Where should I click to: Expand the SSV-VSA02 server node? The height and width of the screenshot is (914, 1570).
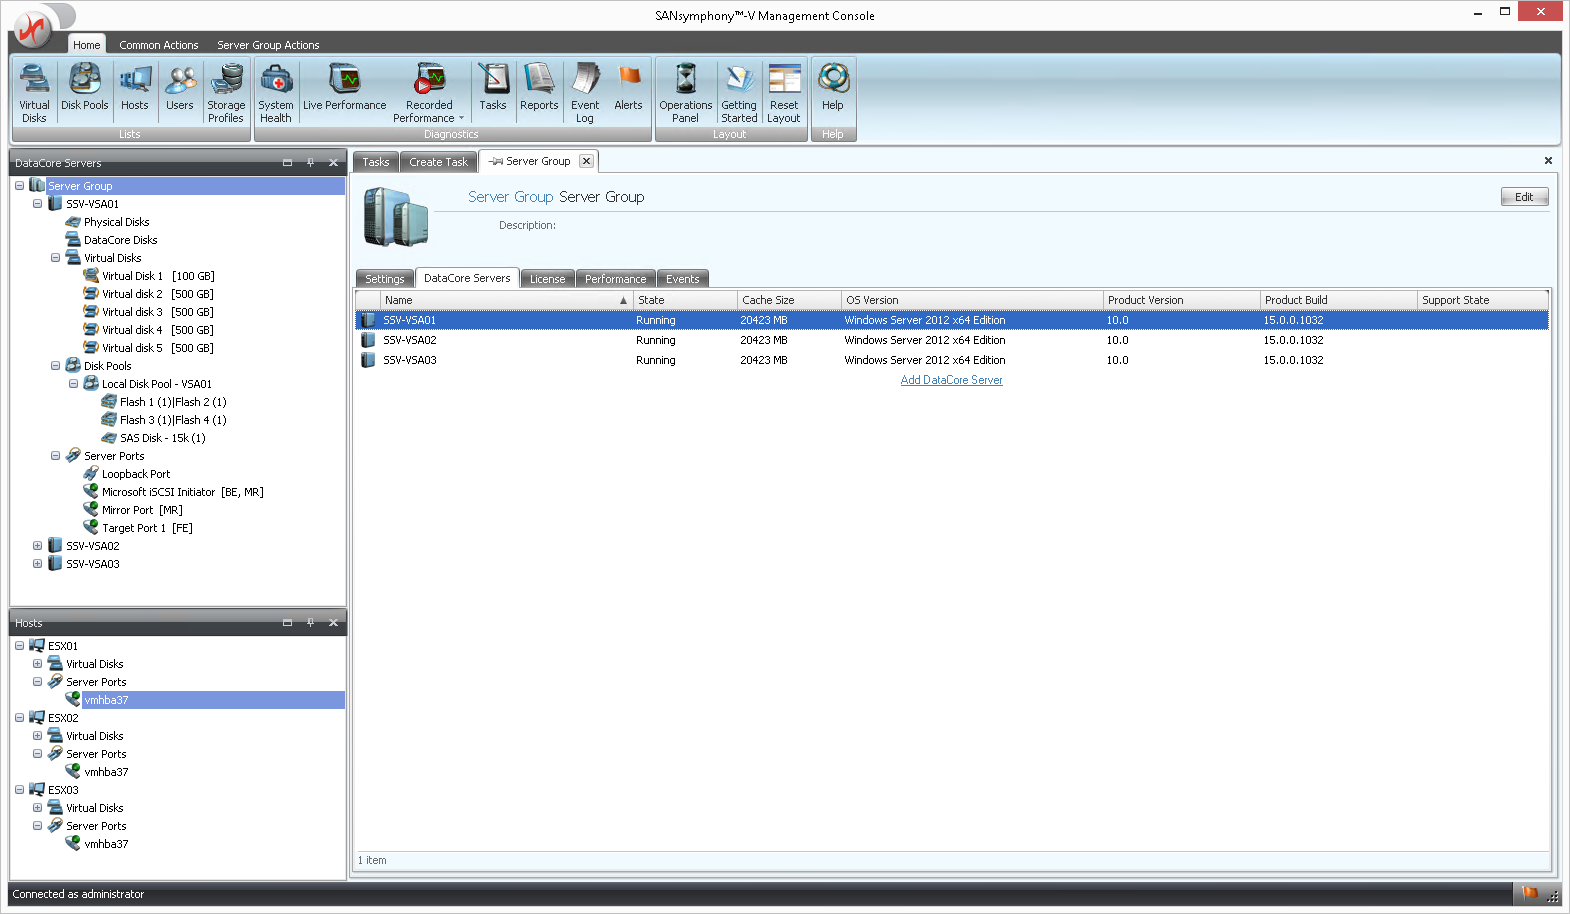(x=38, y=546)
